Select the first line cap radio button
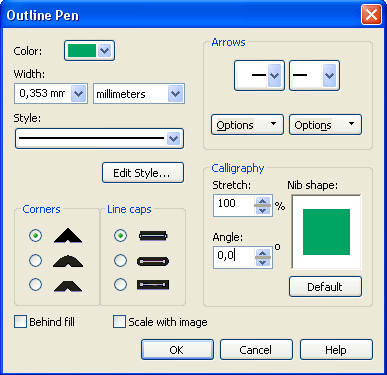This screenshot has height=375, width=387. [x=120, y=235]
